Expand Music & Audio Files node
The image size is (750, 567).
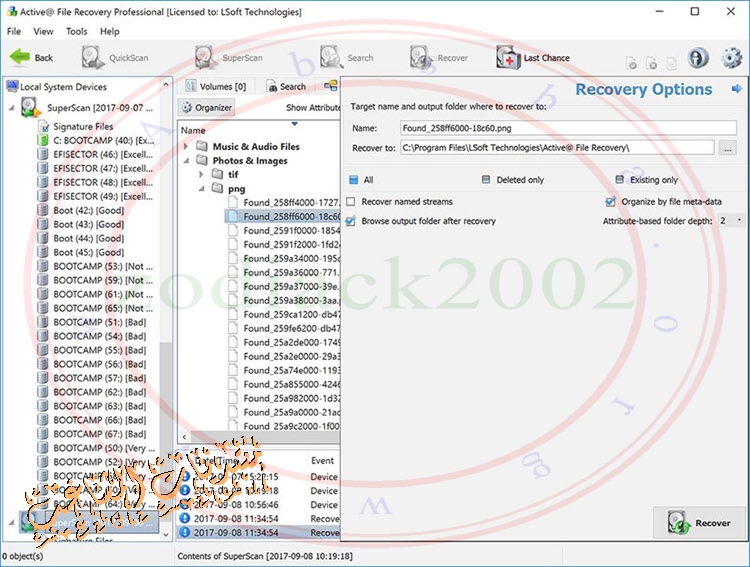[x=186, y=146]
